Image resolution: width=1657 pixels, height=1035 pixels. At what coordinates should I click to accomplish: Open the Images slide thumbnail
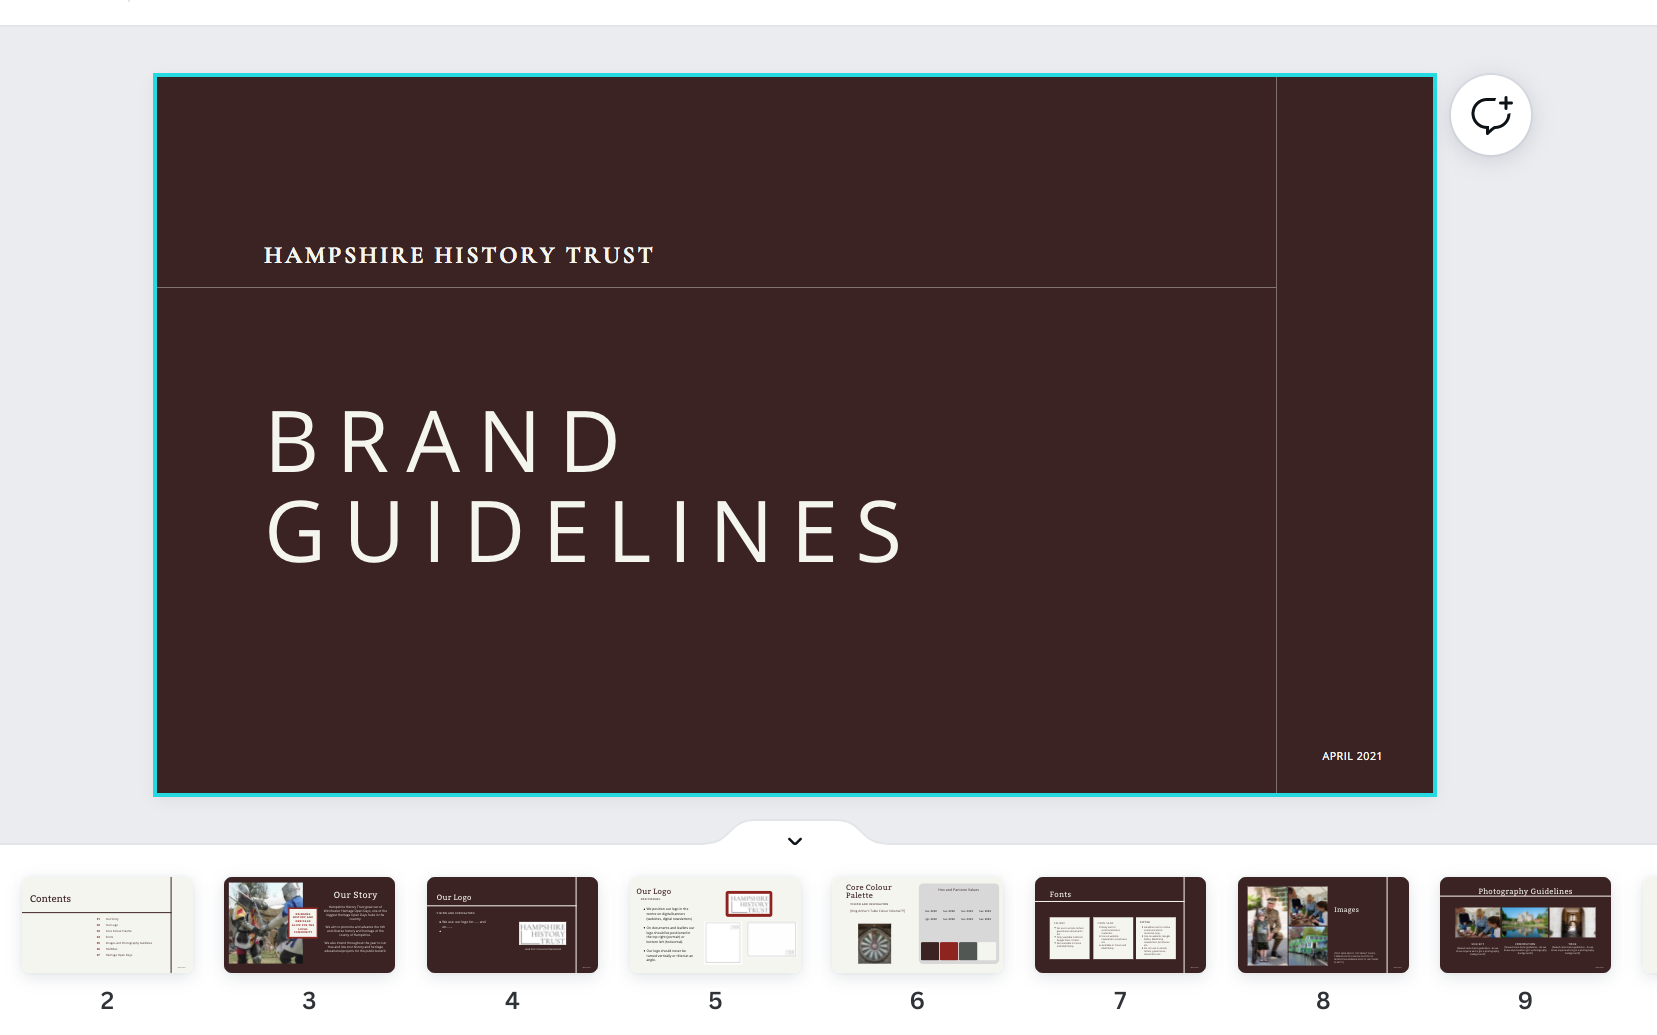(1323, 925)
